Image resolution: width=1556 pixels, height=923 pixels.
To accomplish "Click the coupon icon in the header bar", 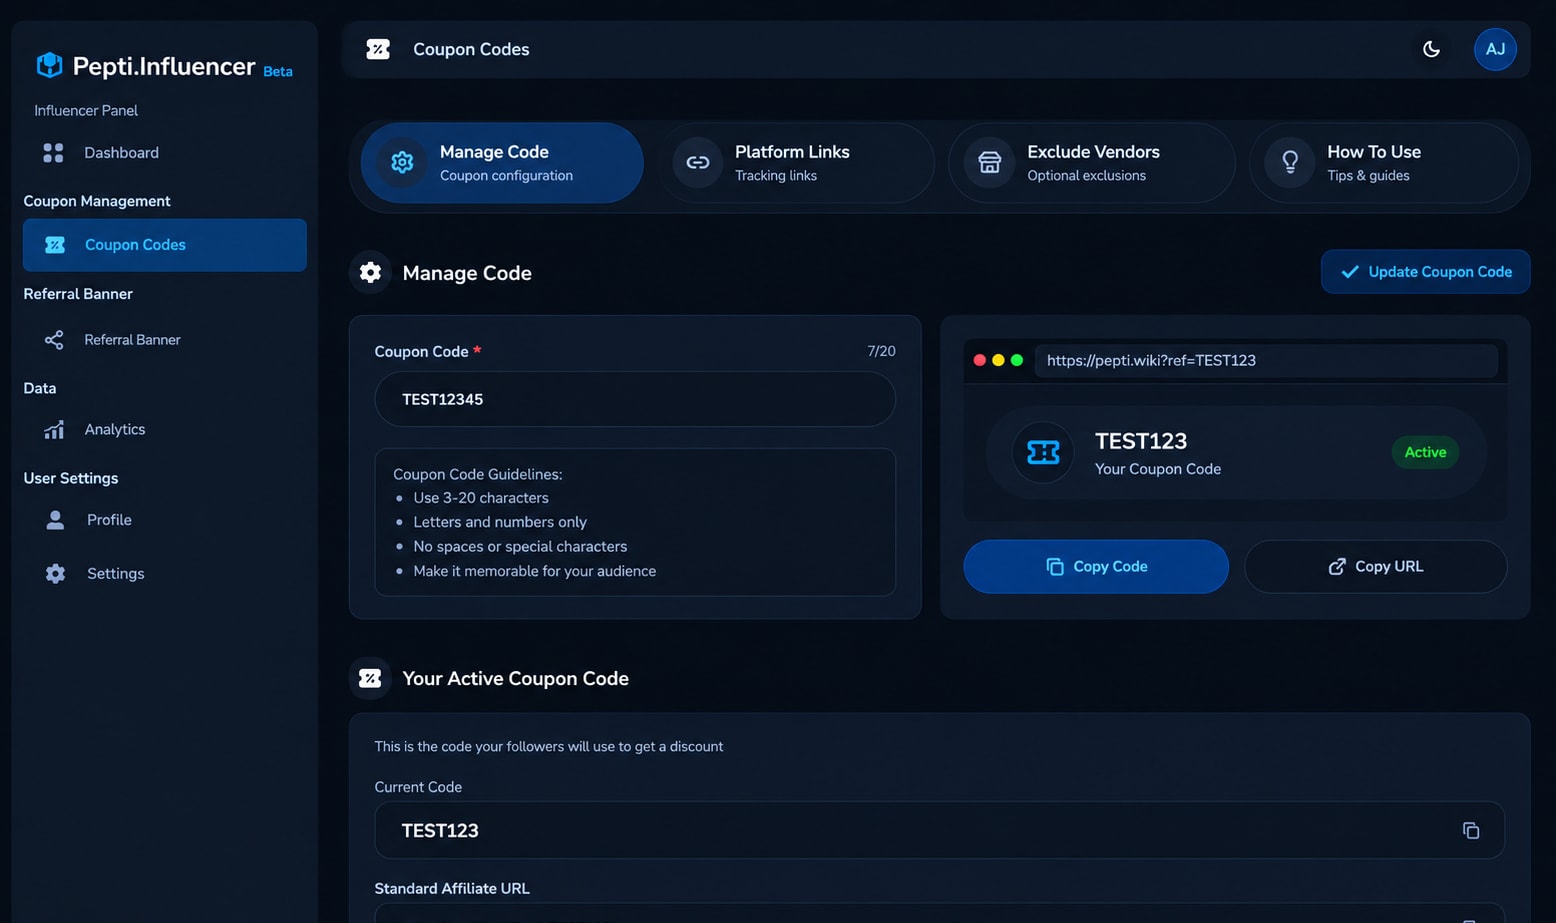I will click(378, 49).
